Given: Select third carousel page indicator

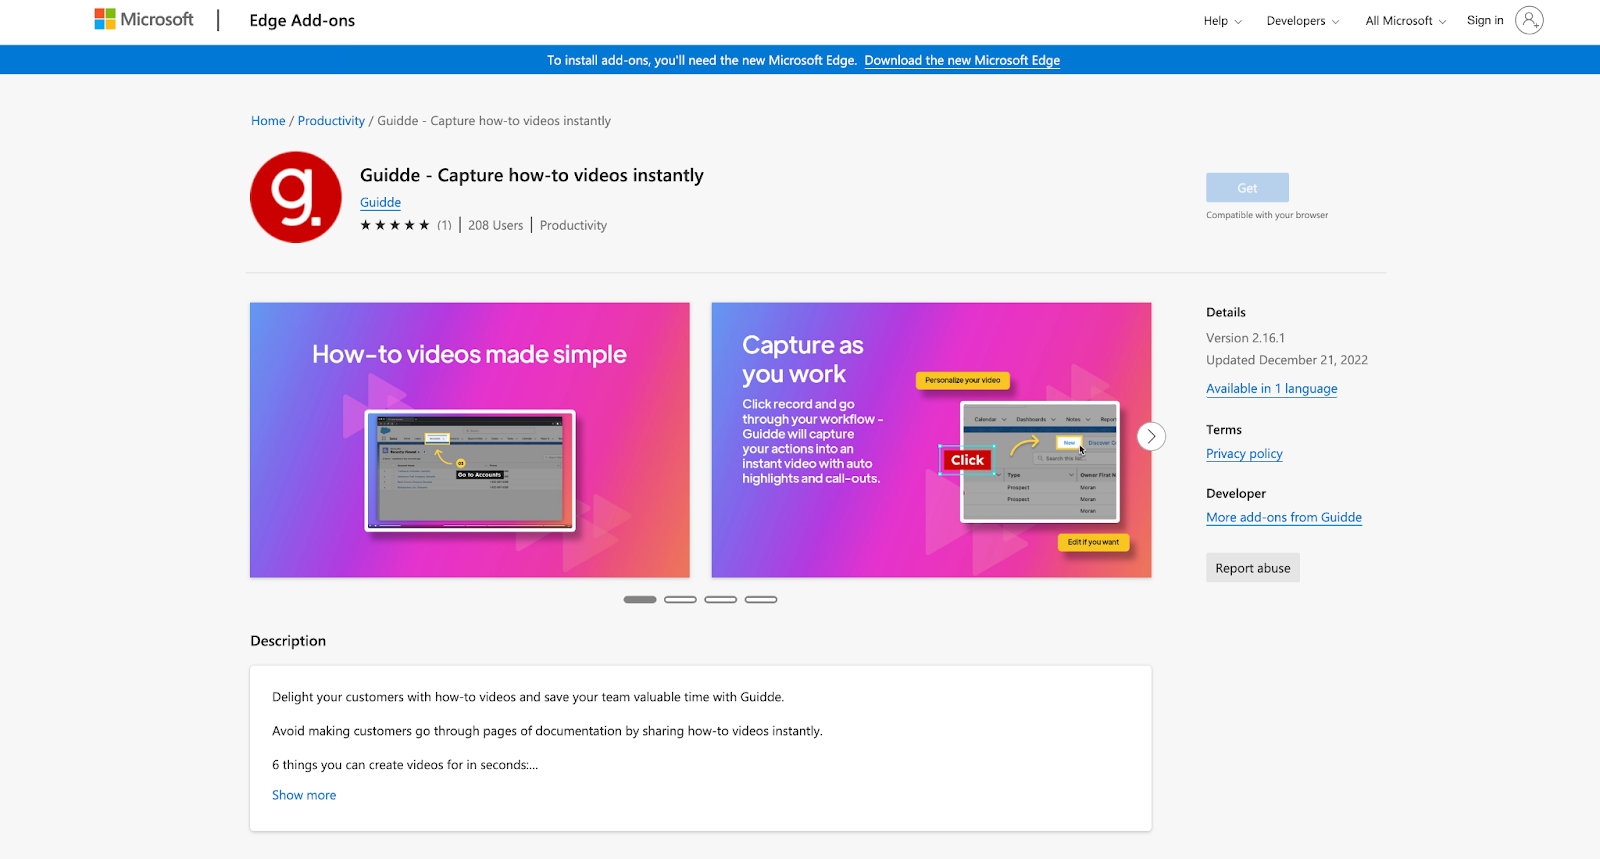Looking at the screenshot, I should 720,600.
